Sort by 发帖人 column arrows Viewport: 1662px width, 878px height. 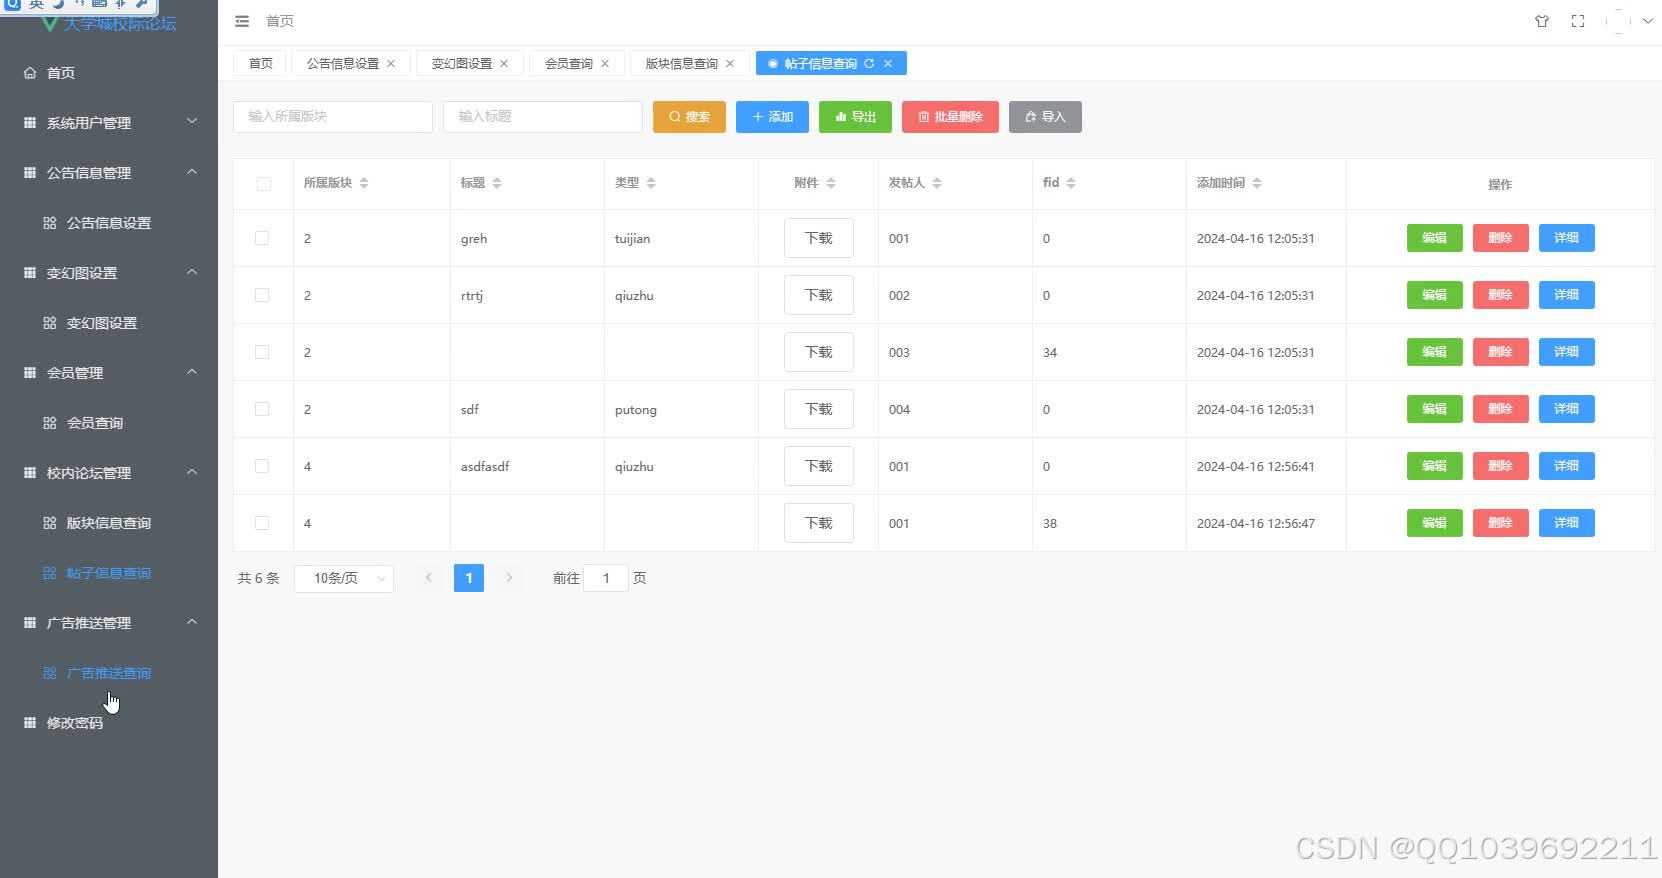click(937, 183)
